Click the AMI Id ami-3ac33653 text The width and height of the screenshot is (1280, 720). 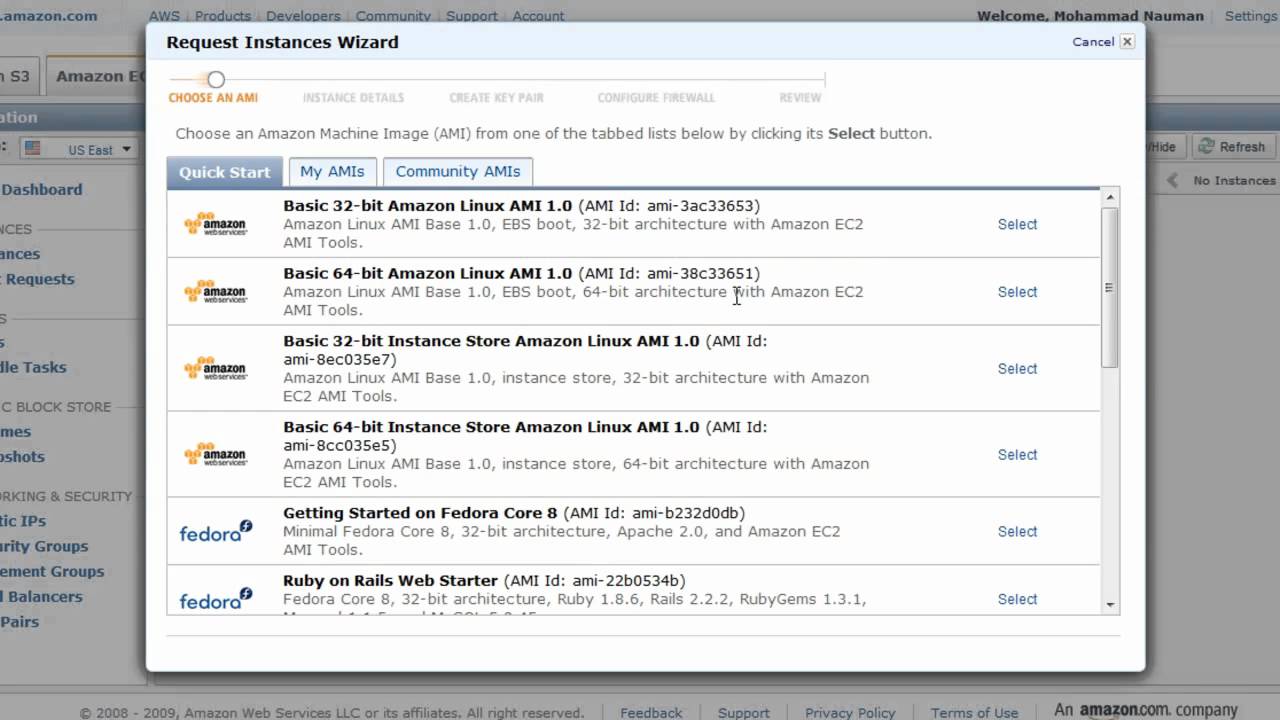pos(669,206)
